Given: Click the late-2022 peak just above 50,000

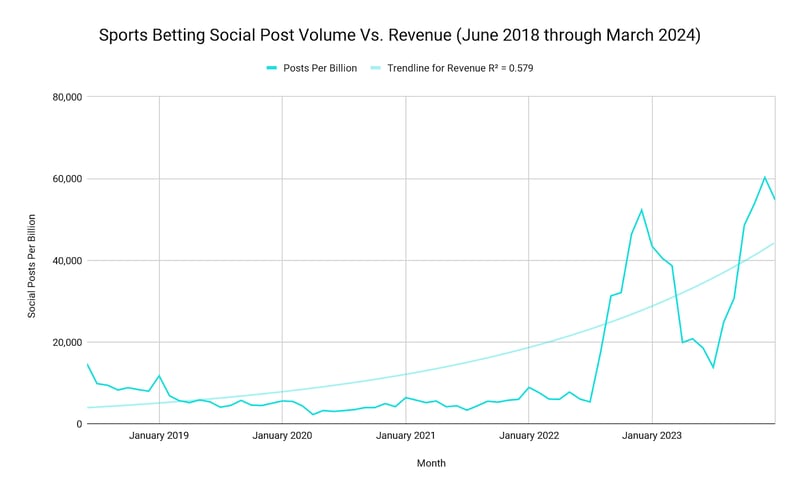Looking at the screenshot, I should tap(642, 210).
